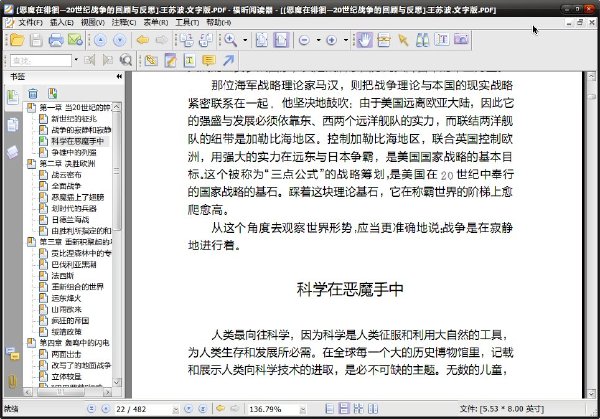Image resolution: width=600 pixels, height=419 pixels.
Task: Open the 表单 menu
Action: [155, 23]
